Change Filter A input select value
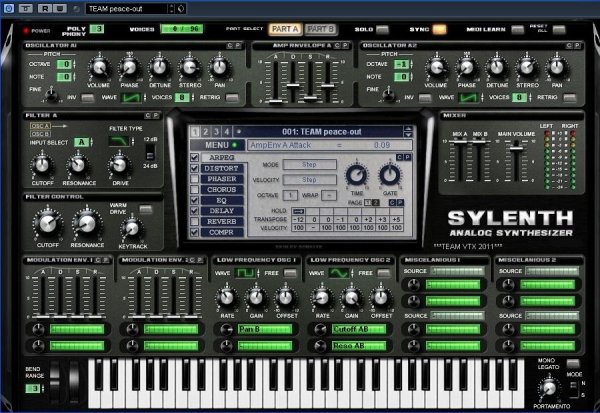Image resolution: width=600 pixels, height=413 pixels. (x=82, y=142)
